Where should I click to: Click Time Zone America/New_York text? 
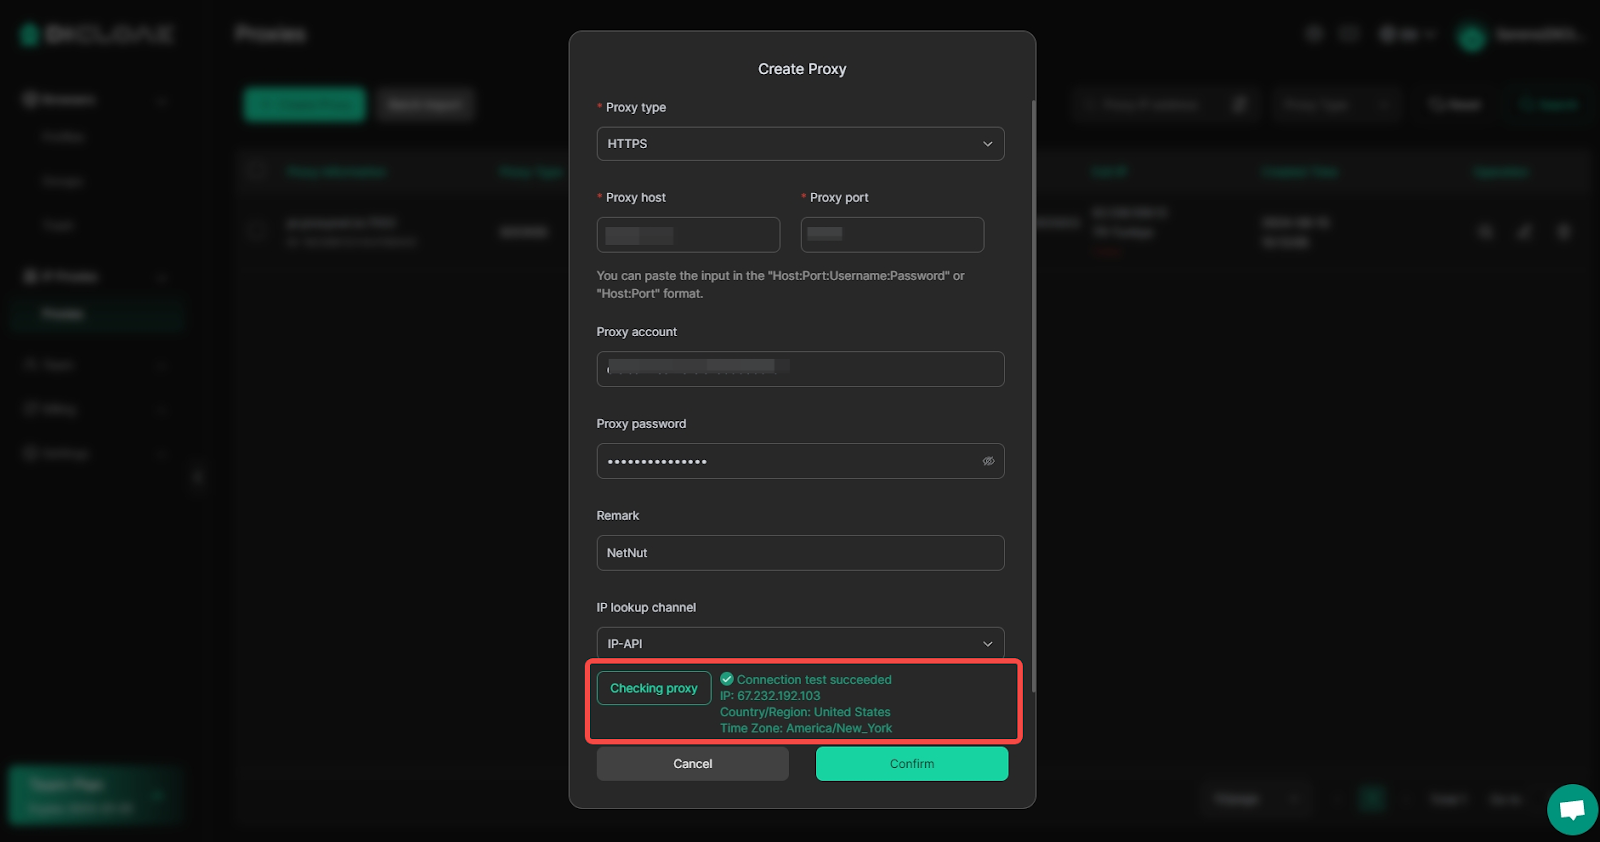(x=806, y=728)
